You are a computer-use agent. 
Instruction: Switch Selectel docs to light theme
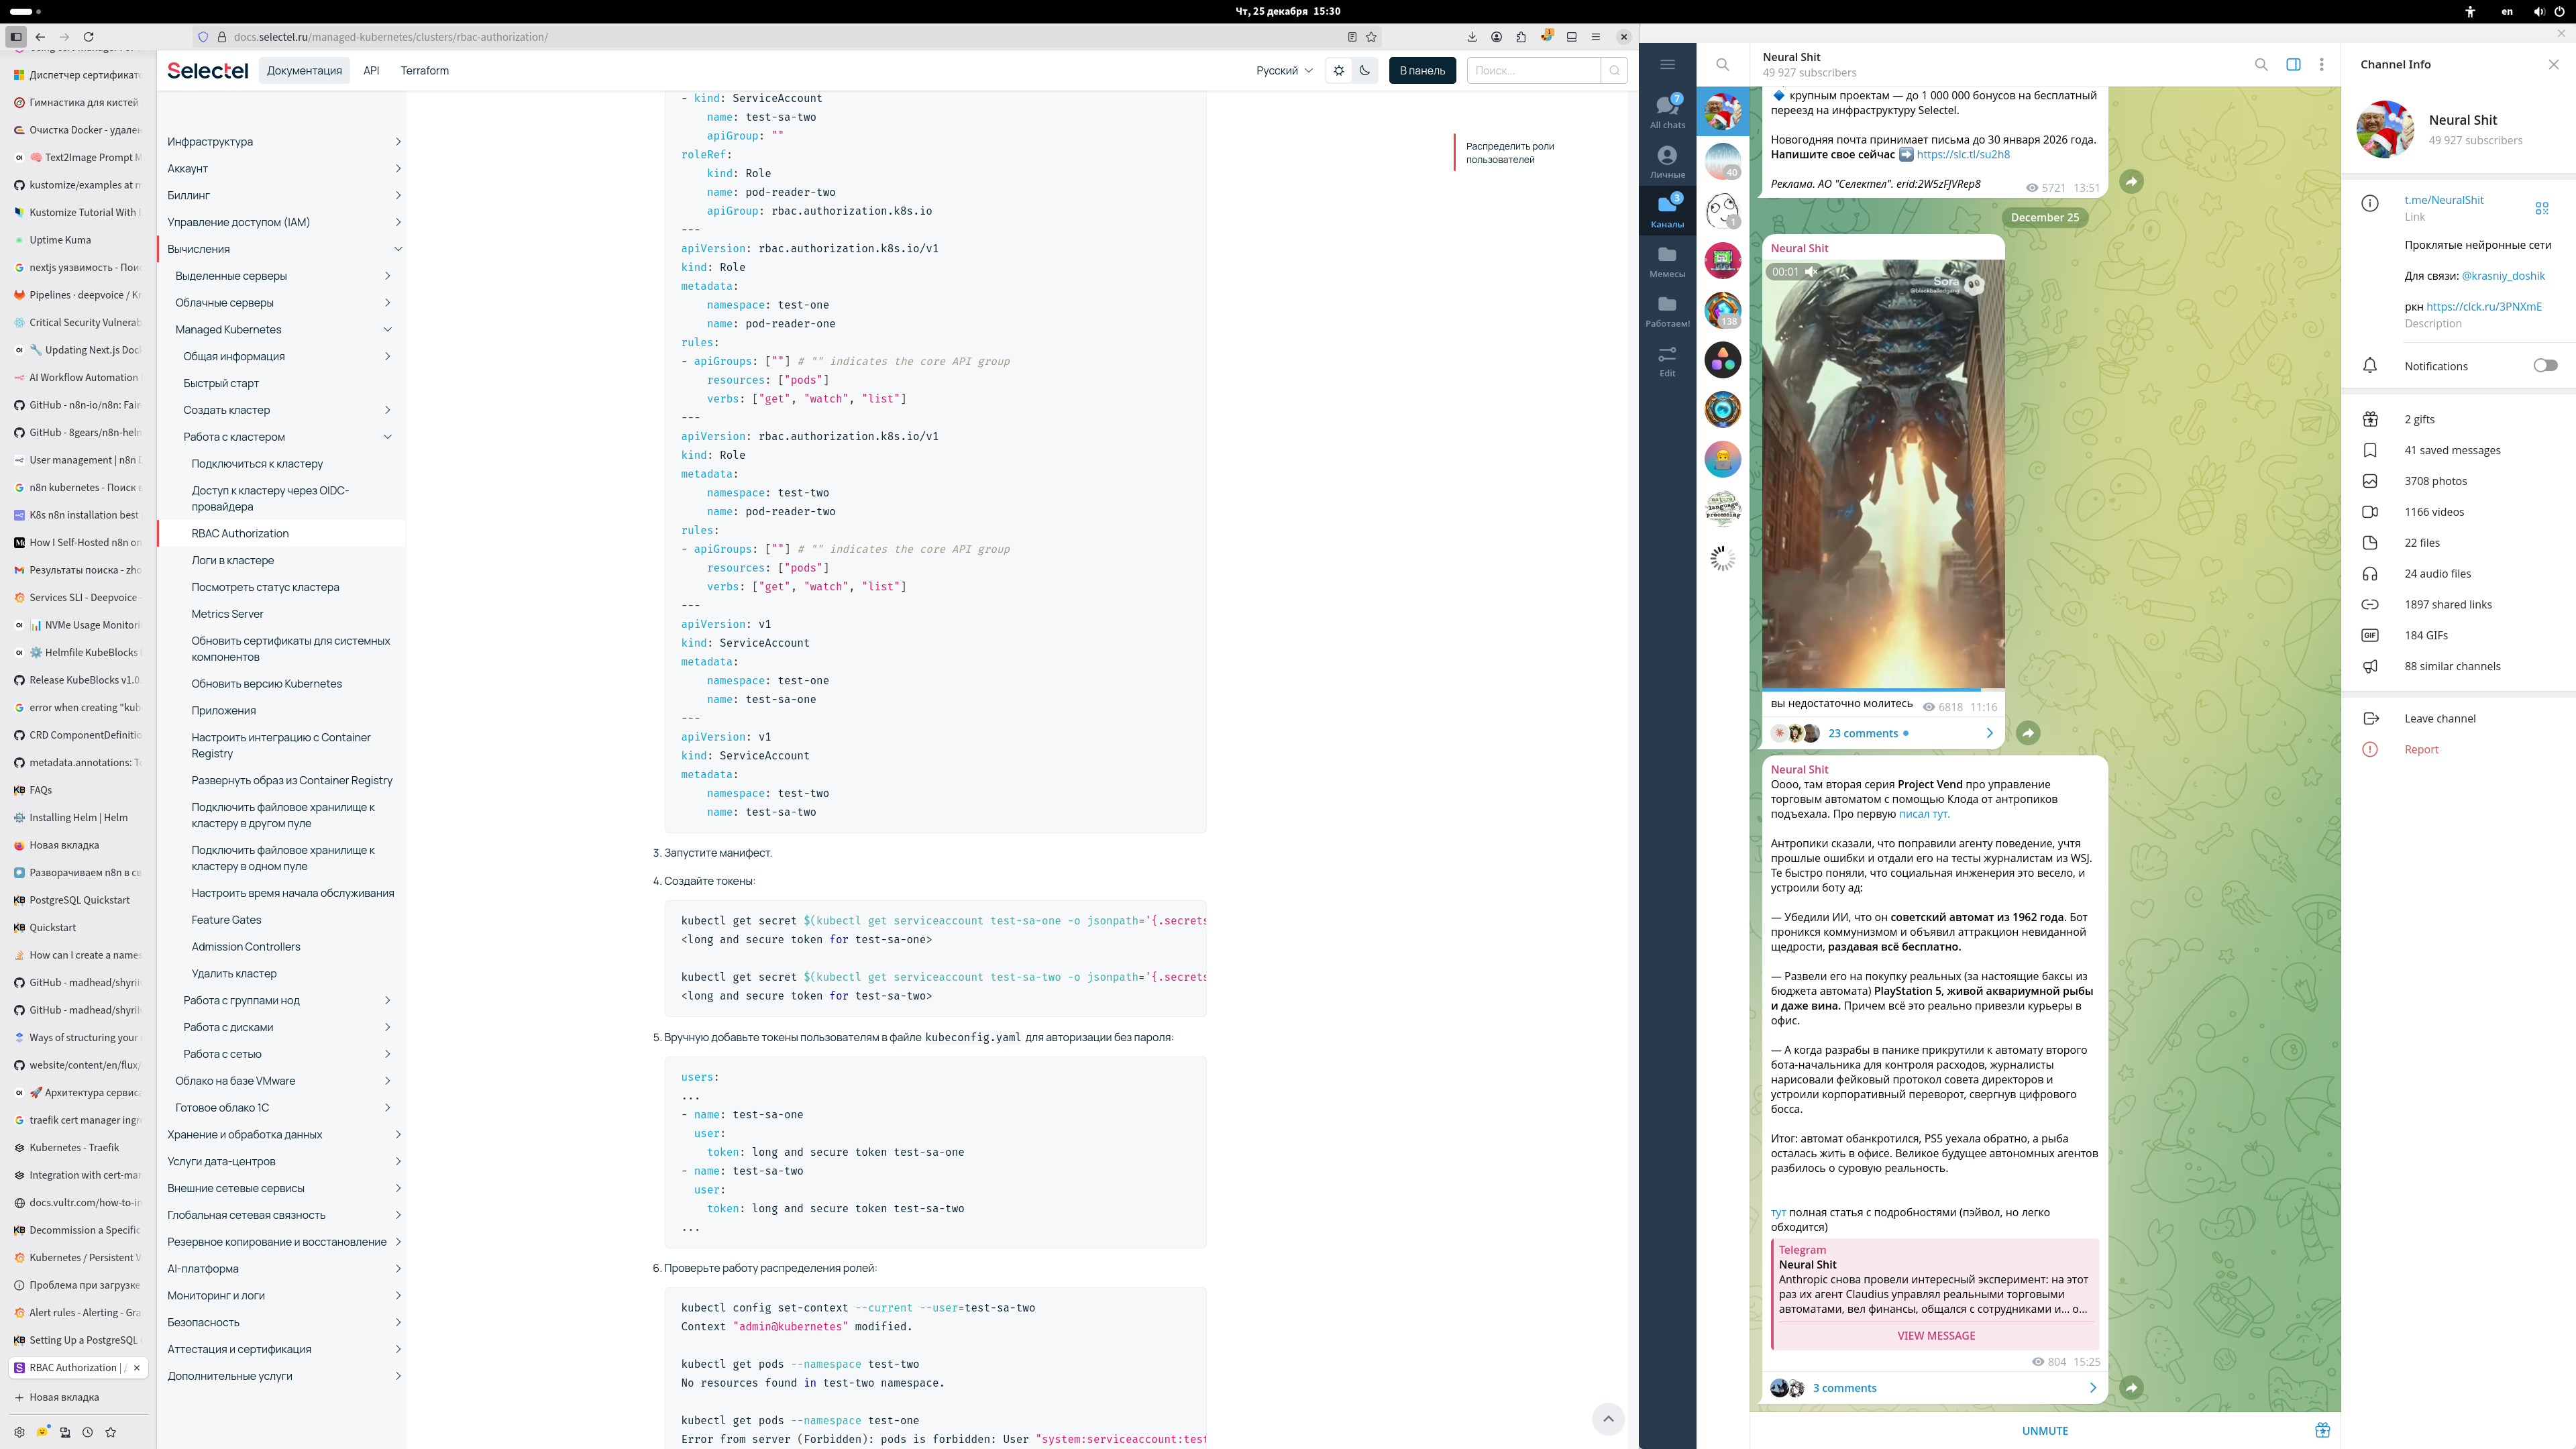coord(1339,70)
